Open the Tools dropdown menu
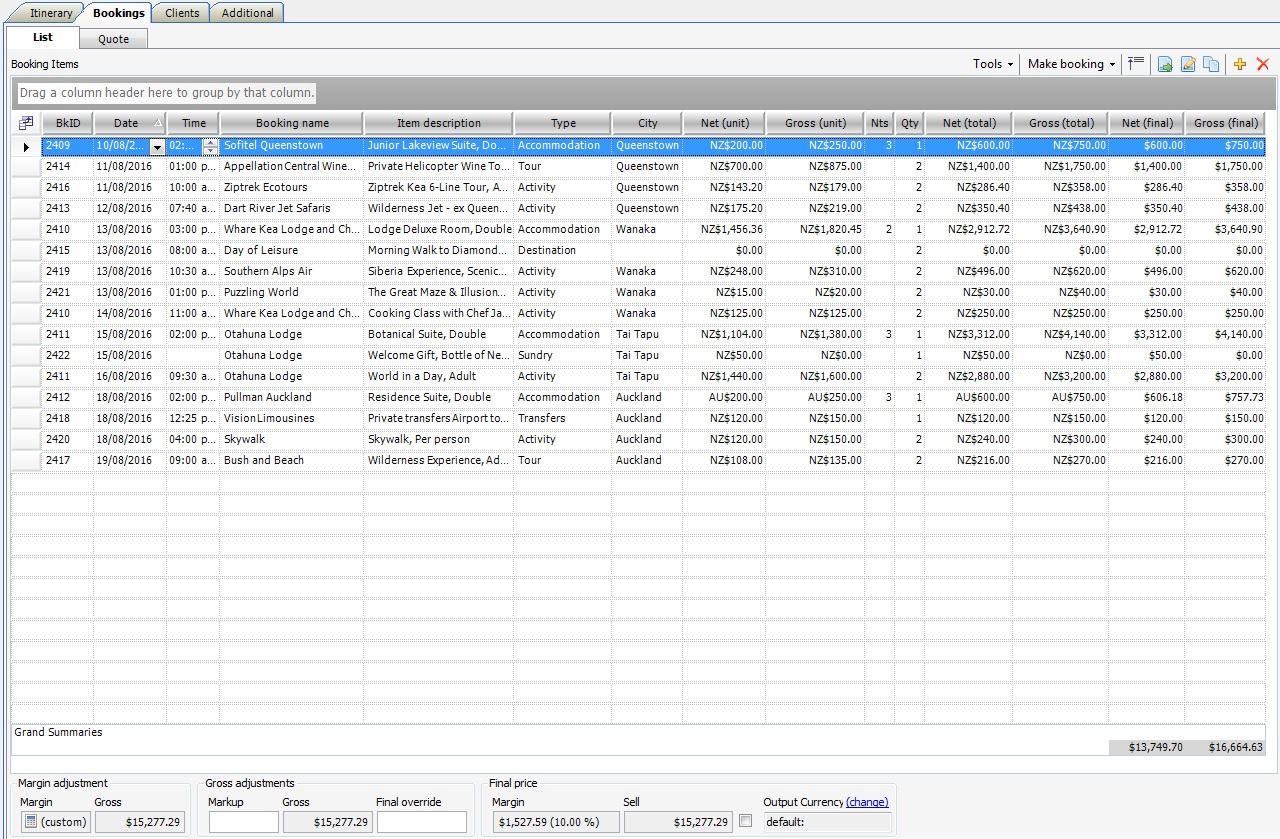The width and height of the screenshot is (1280, 839). (x=992, y=64)
